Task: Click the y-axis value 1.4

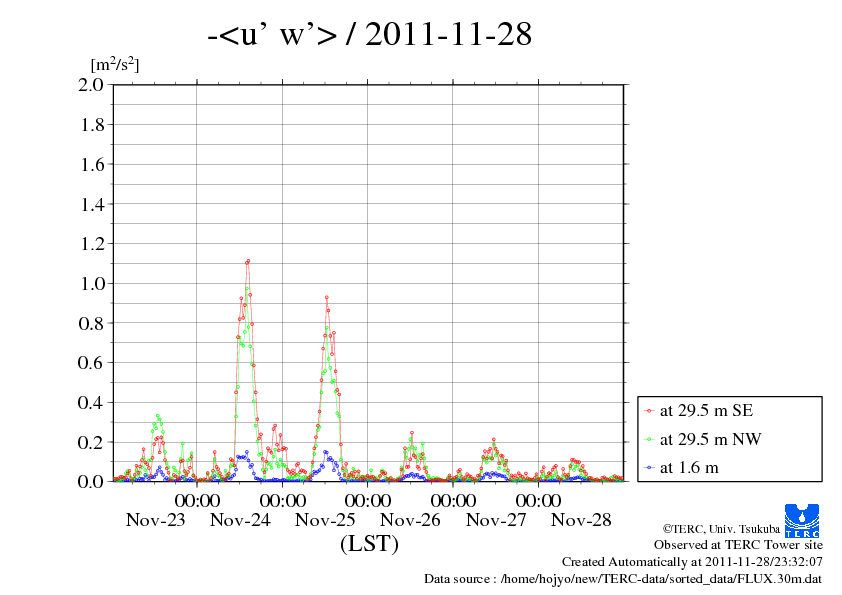Action: (x=92, y=204)
